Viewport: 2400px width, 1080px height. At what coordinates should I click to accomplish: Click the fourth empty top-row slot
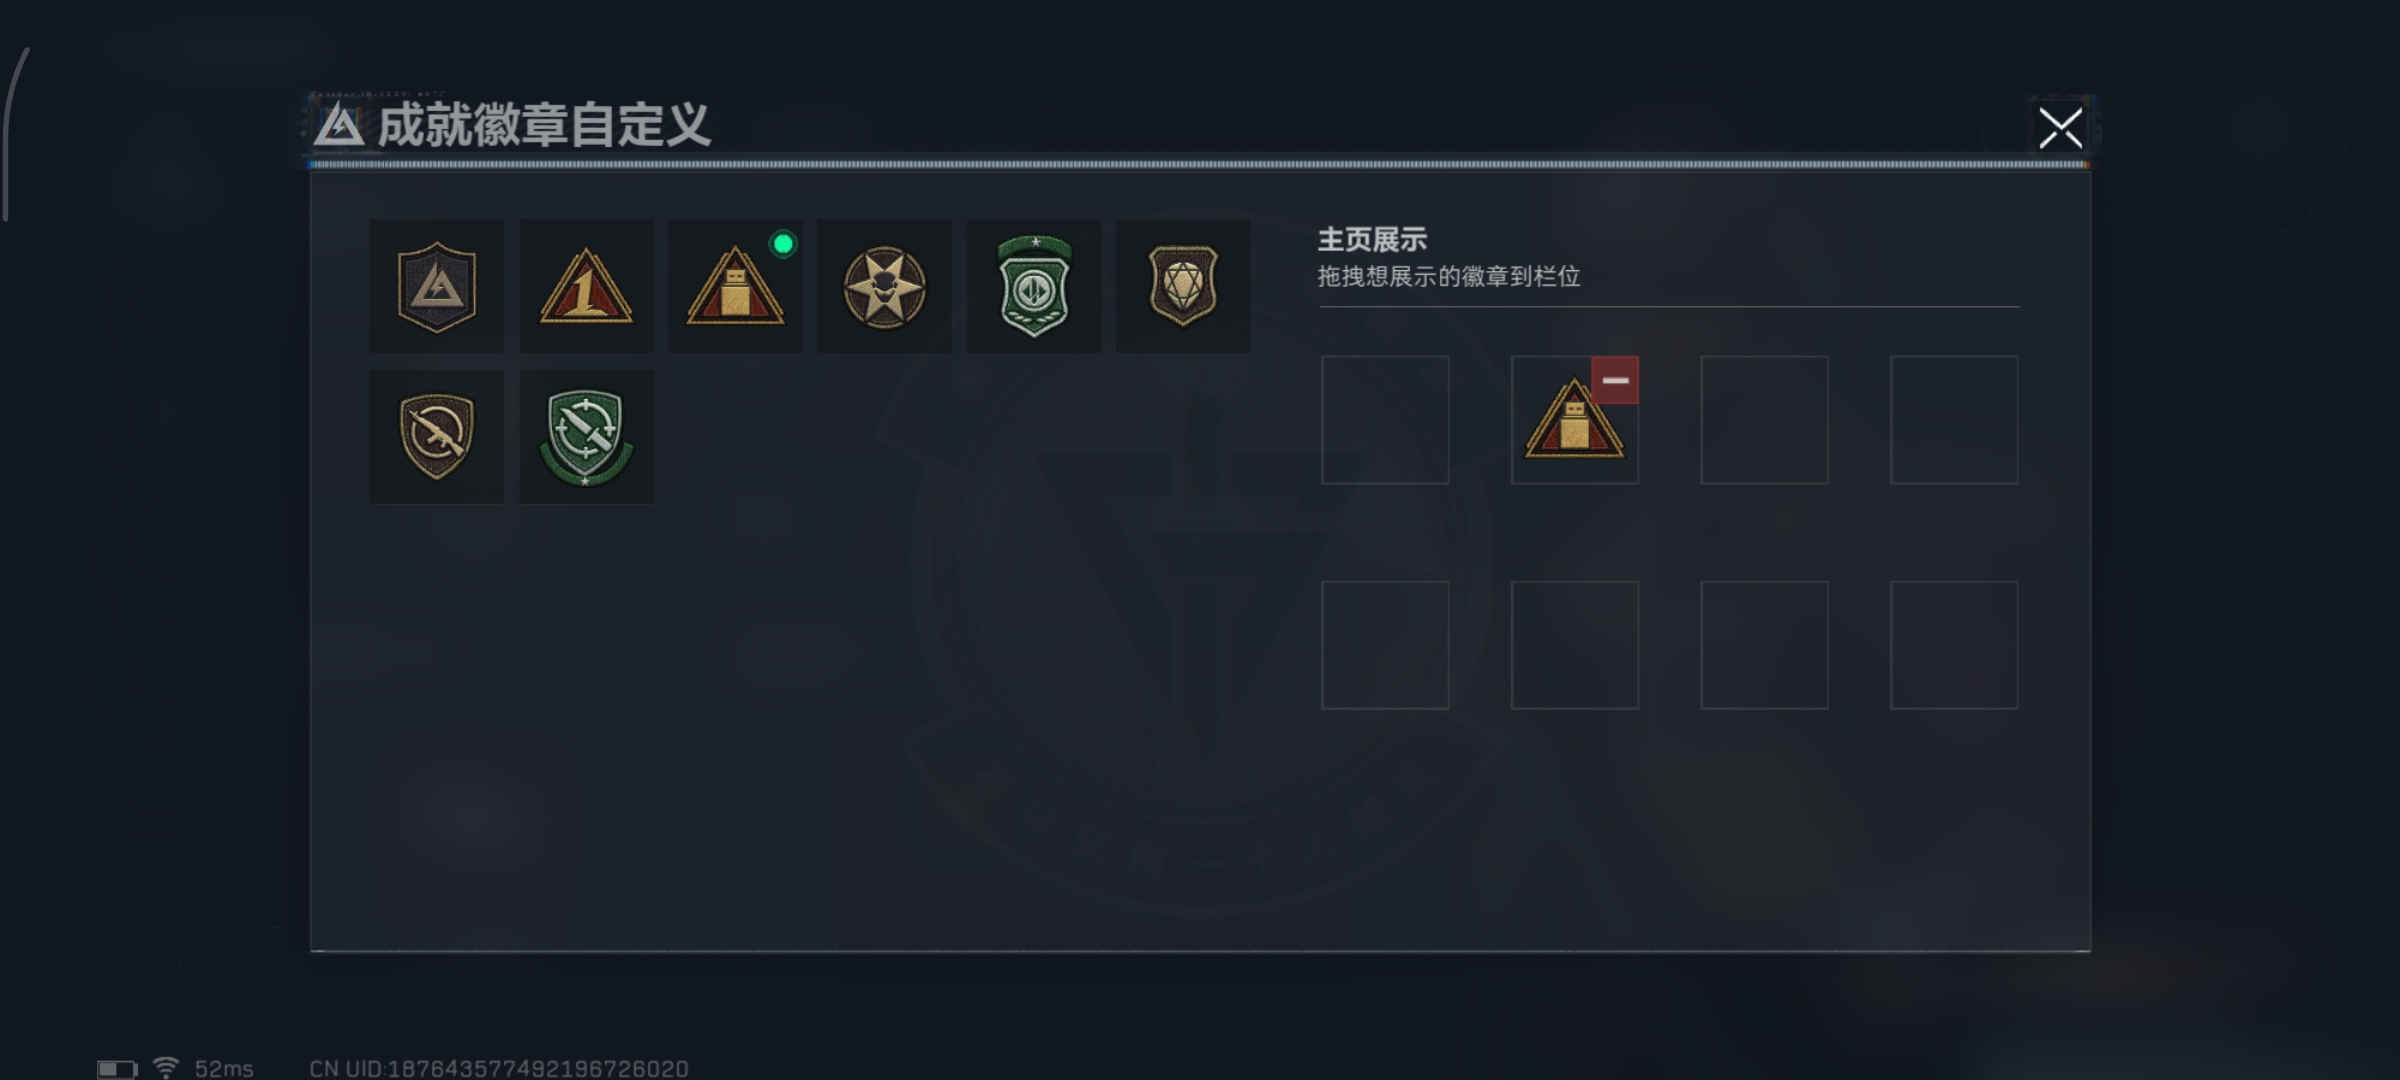coord(1954,420)
